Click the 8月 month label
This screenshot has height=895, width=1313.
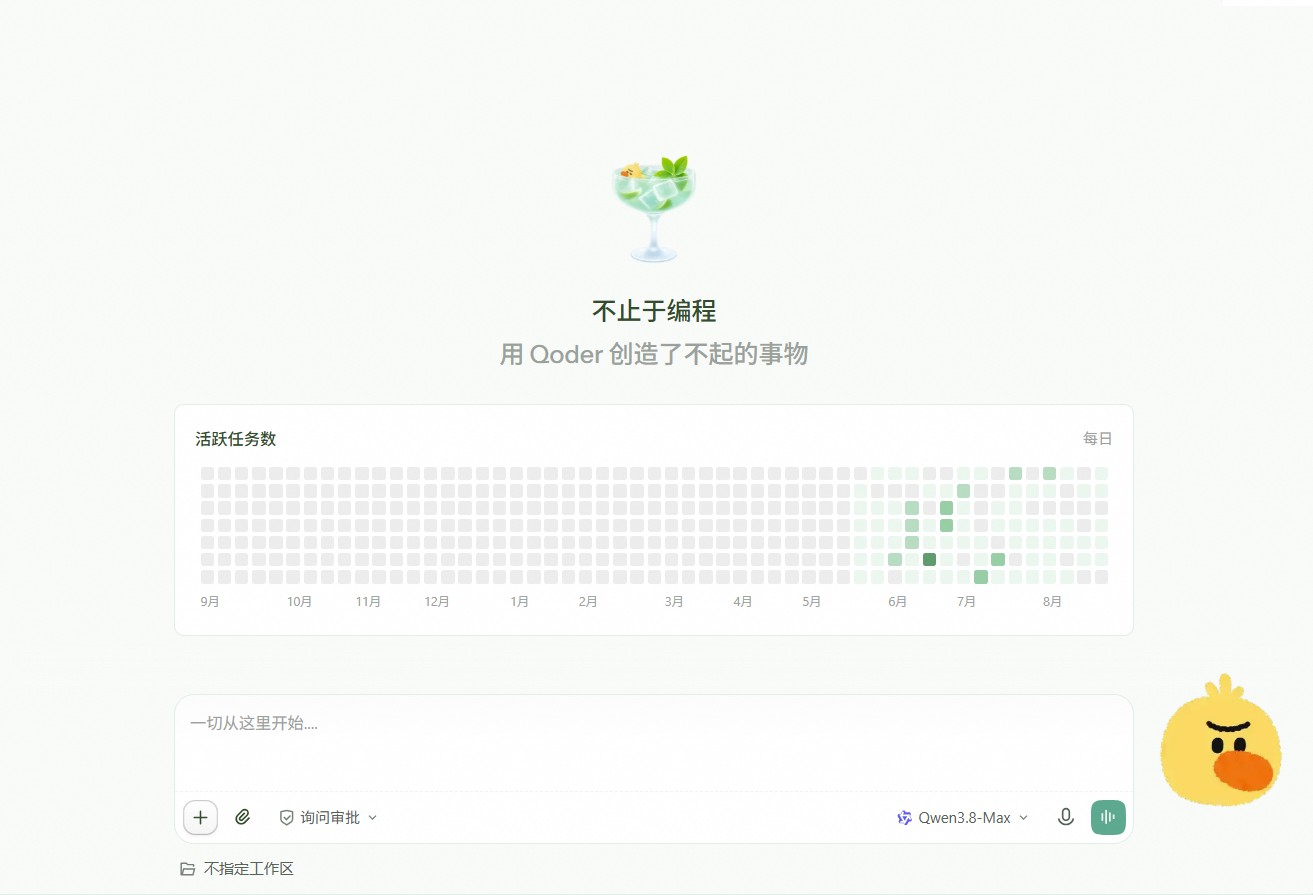pyautogui.click(x=1052, y=601)
